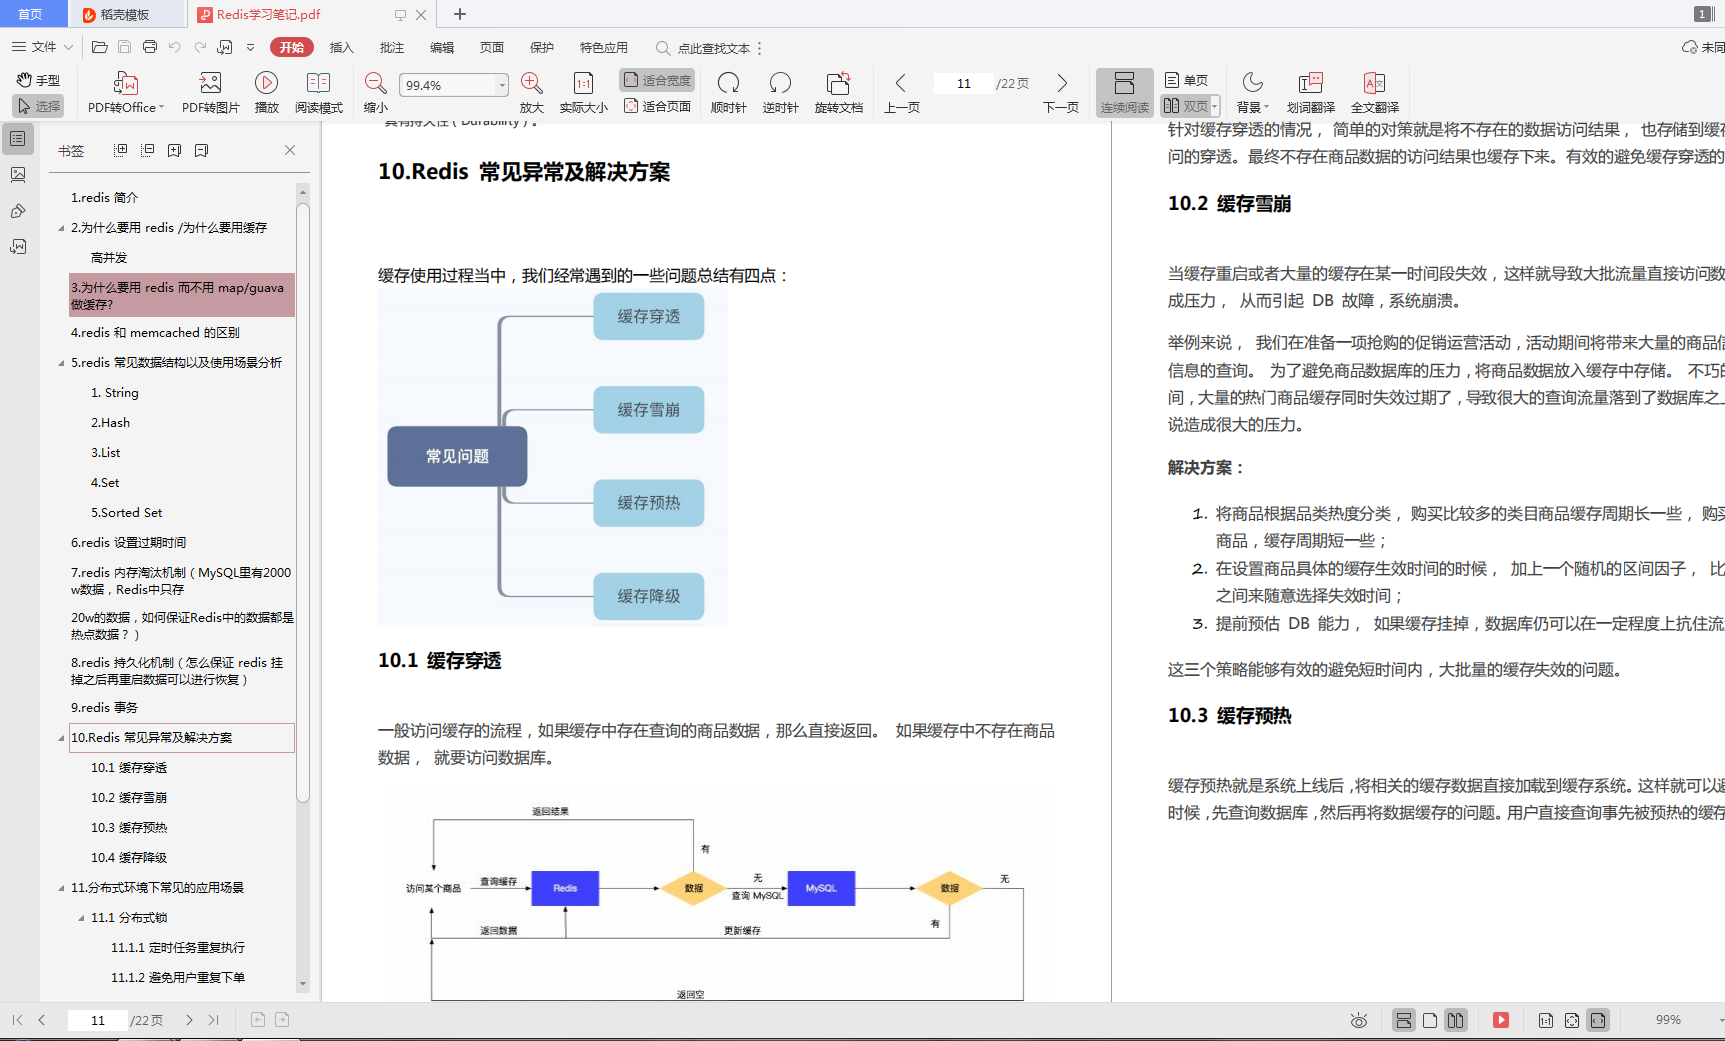Jump to bookmark '9.redis 事务'
1725x1041 pixels.
[104, 708]
